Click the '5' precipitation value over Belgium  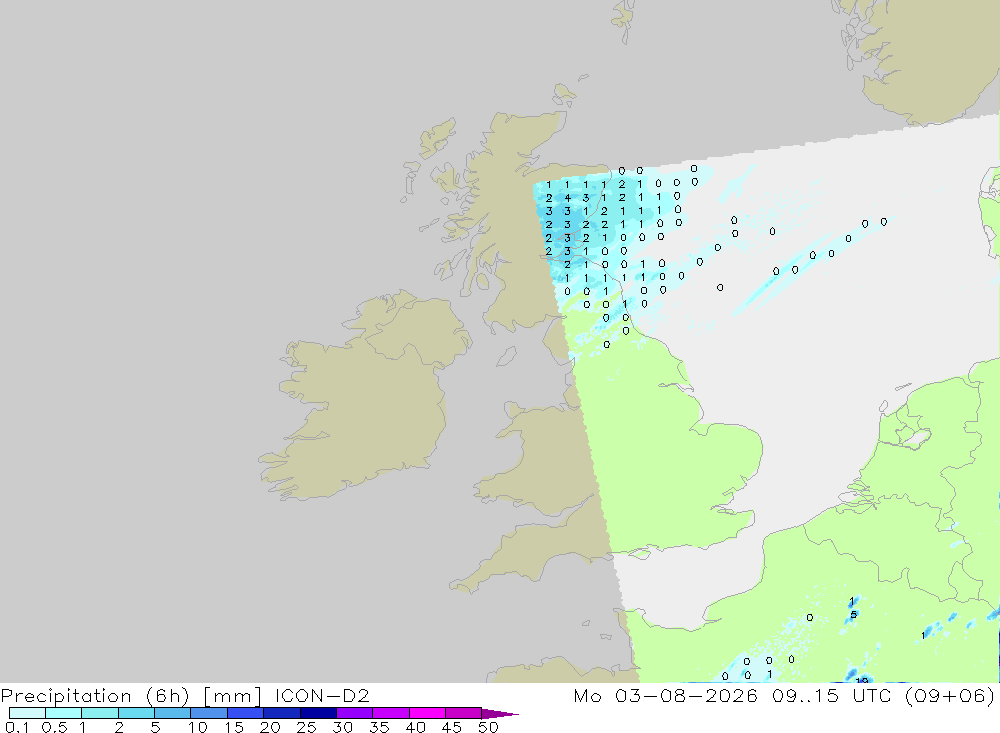pyautogui.click(x=853, y=615)
